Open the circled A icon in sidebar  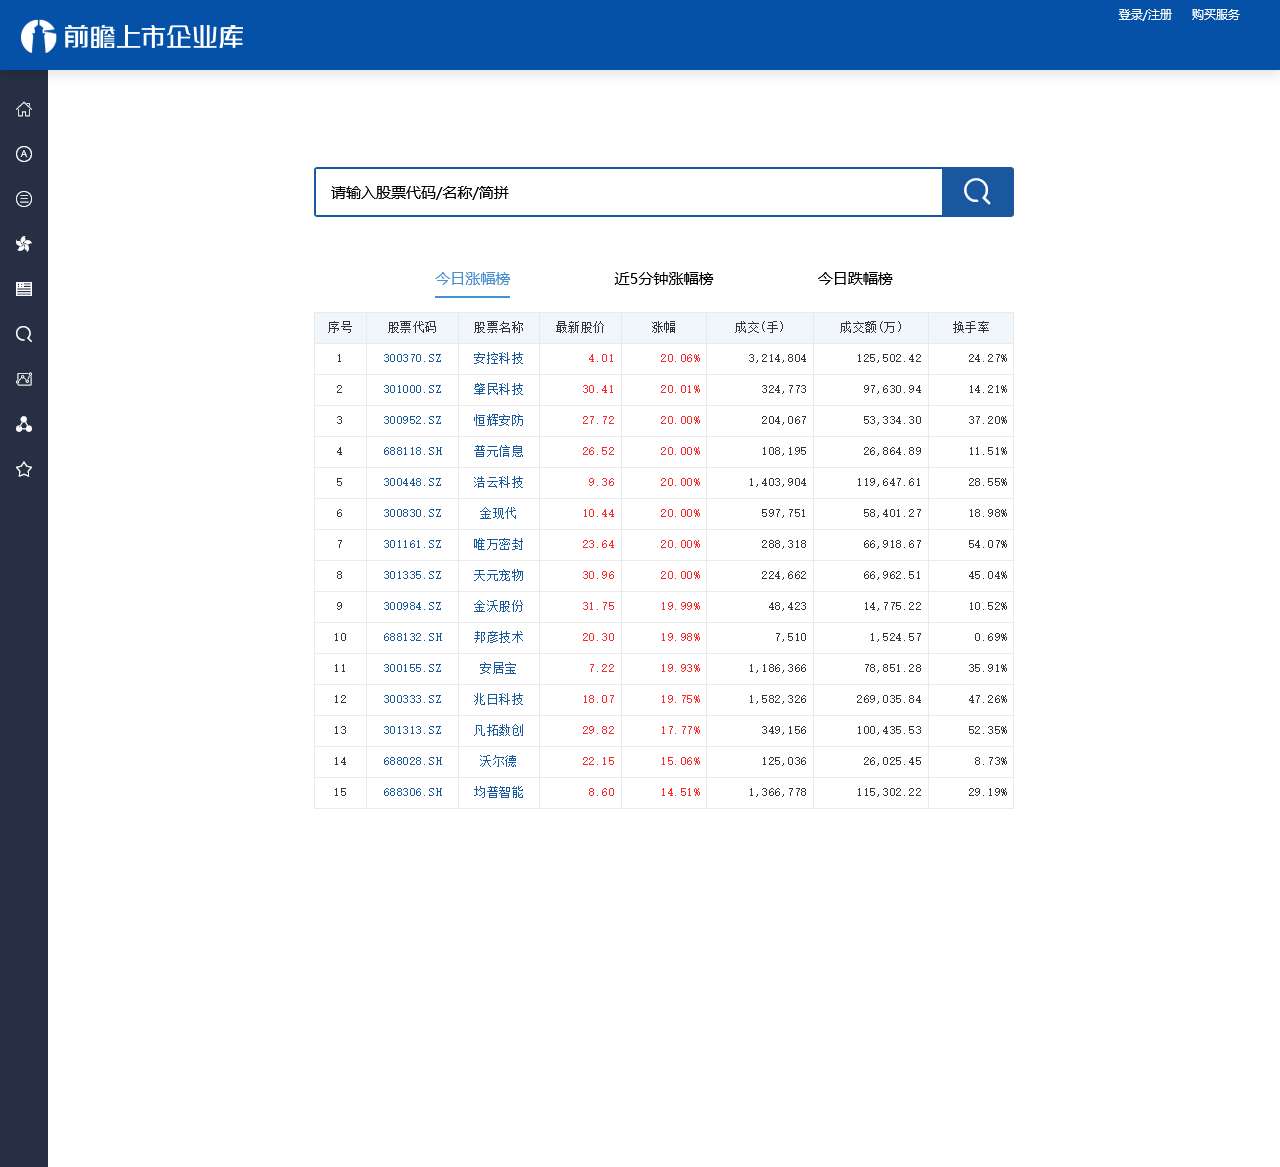[x=24, y=154]
